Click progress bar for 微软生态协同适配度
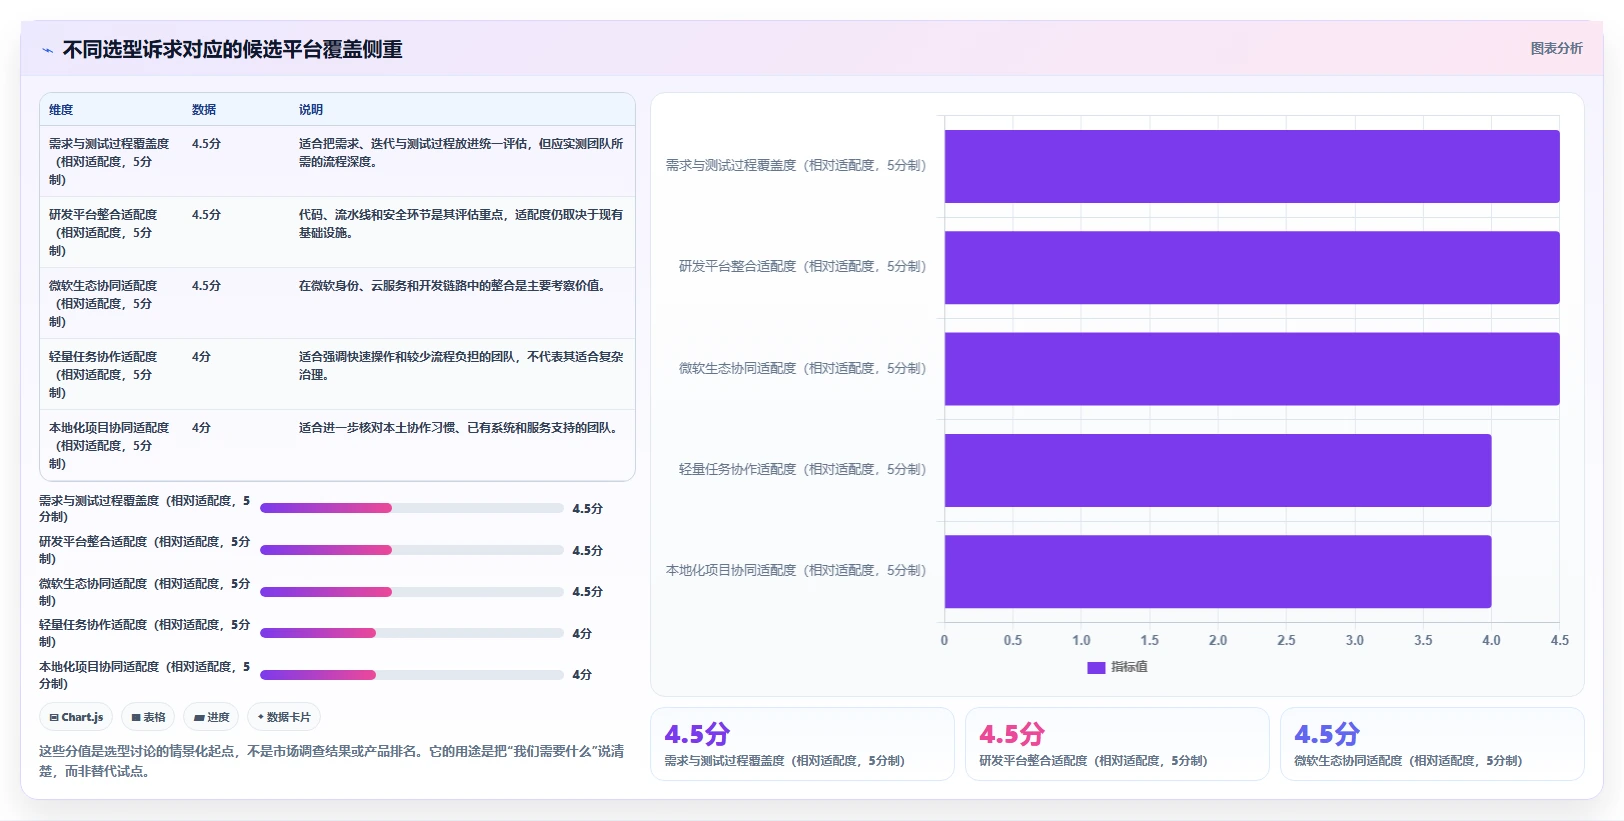 point(411,592)
